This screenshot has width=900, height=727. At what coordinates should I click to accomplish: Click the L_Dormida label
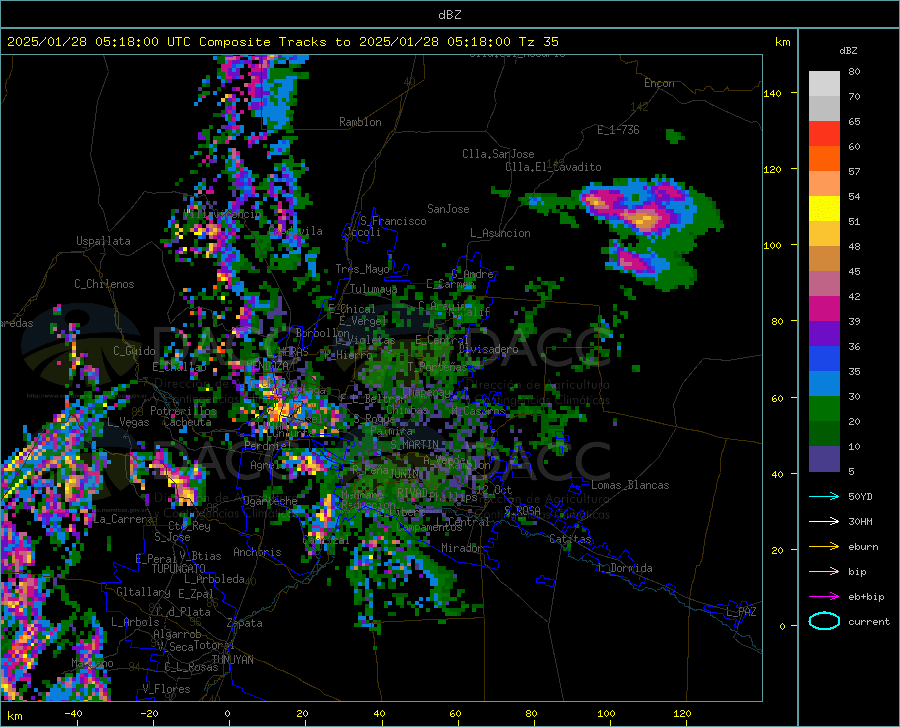click(624, 568)
